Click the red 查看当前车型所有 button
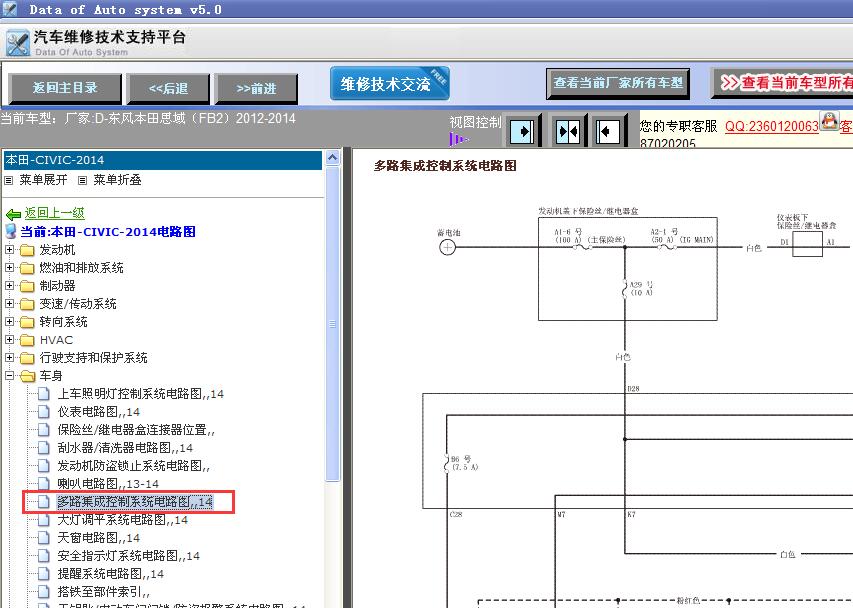This screenshot has width=853, height=608. click(782, 83)
